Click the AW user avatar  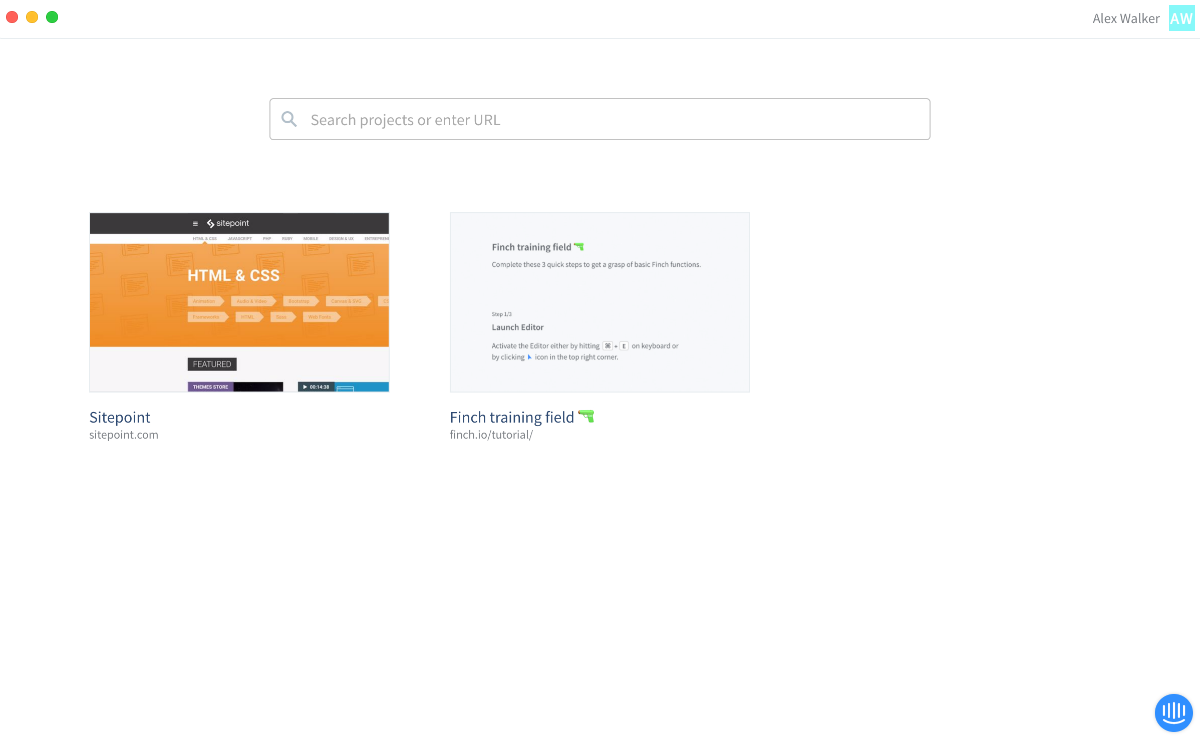coord(1182,18)
